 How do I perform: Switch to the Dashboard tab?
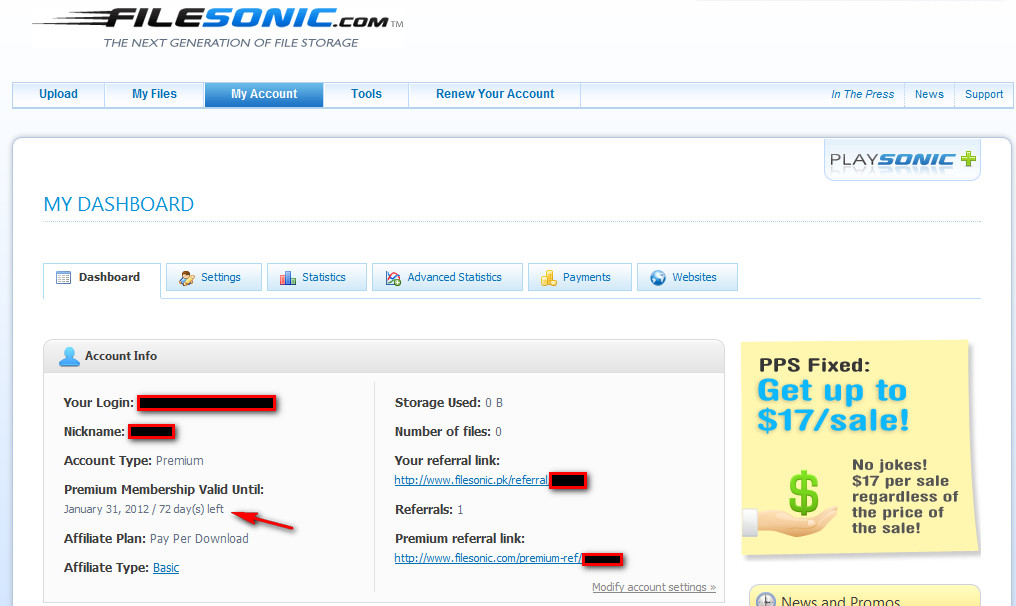coord(102,280)
